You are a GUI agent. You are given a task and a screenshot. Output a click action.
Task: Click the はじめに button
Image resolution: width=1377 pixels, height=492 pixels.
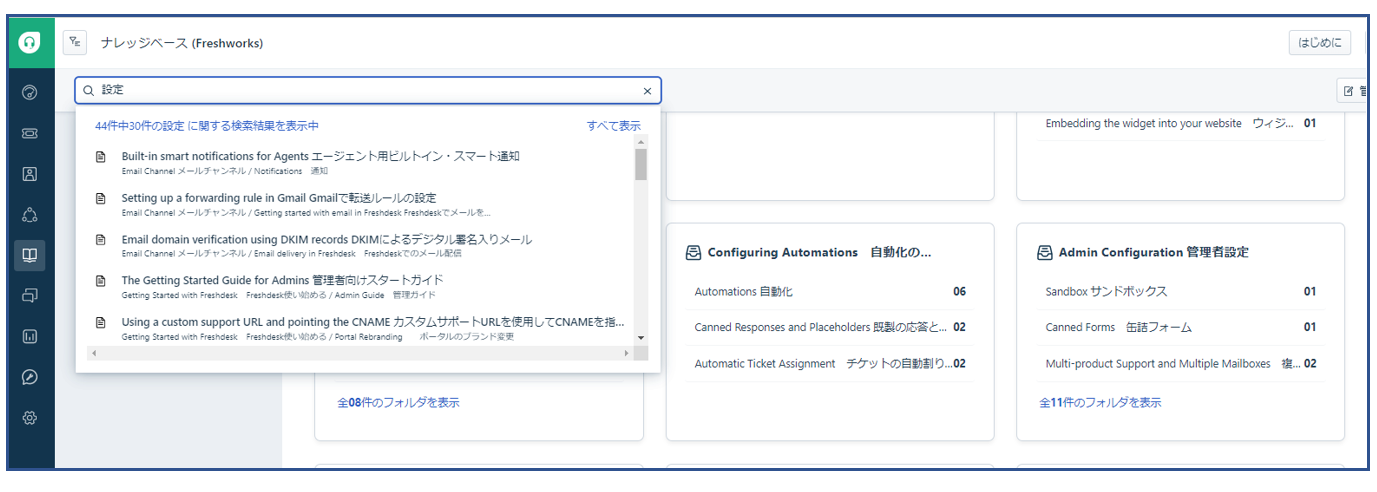(1320, 43)
